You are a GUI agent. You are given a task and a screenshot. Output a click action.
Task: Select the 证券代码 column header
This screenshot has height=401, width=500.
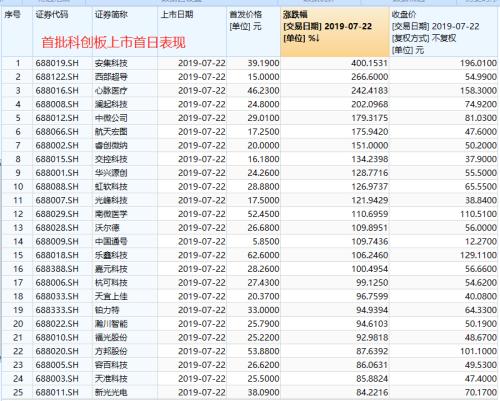(63, 32)
